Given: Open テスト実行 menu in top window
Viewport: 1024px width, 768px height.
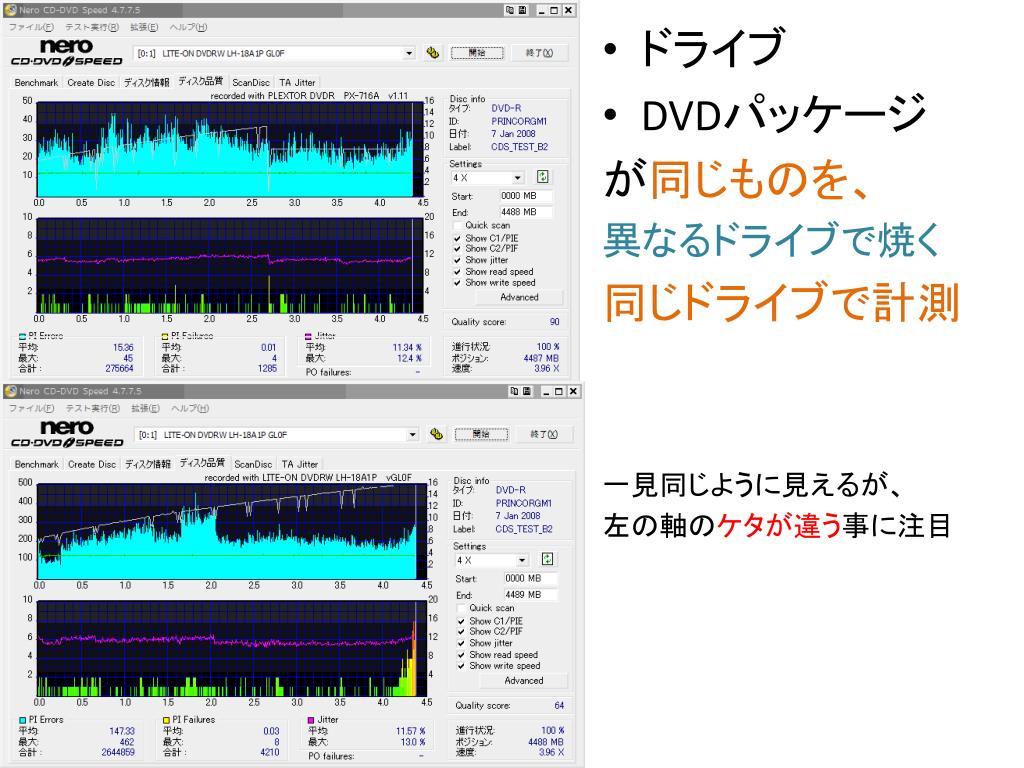Looking at the screenshot, I should pyautogui.click(x=92, y=27).
